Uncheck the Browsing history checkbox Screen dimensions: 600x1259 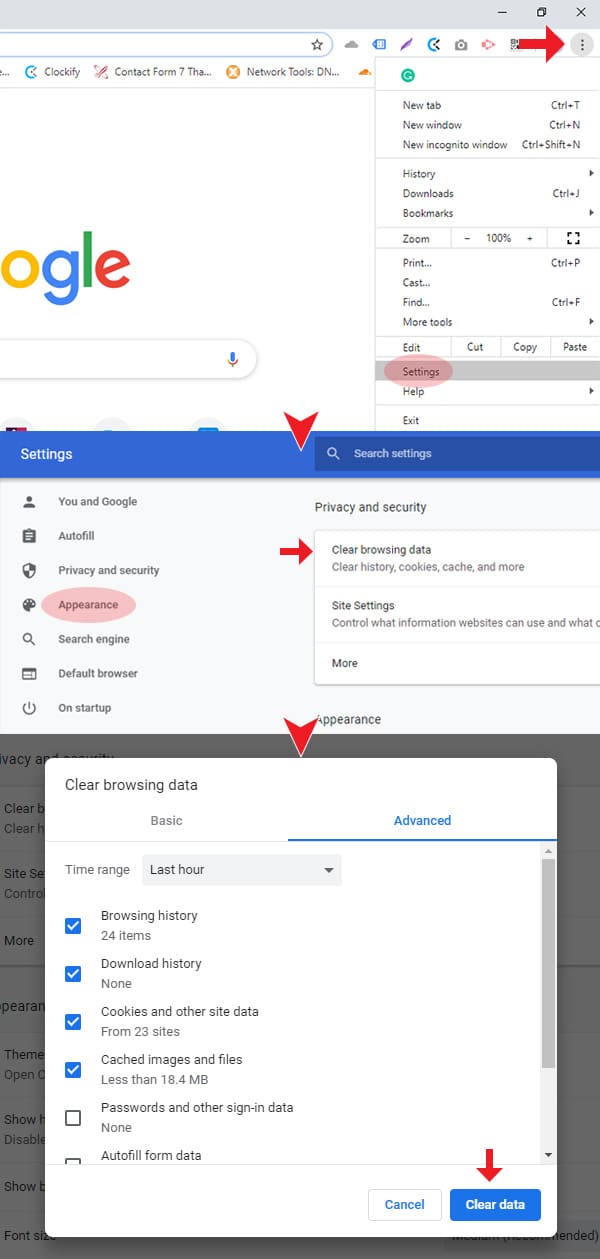coord(73,926)
